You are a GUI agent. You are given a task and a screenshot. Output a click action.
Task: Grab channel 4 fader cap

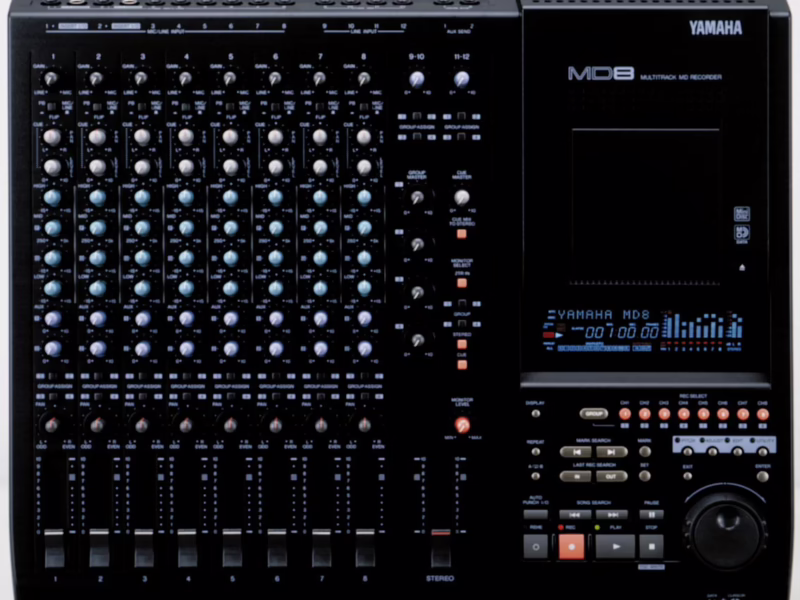point(187,548)
